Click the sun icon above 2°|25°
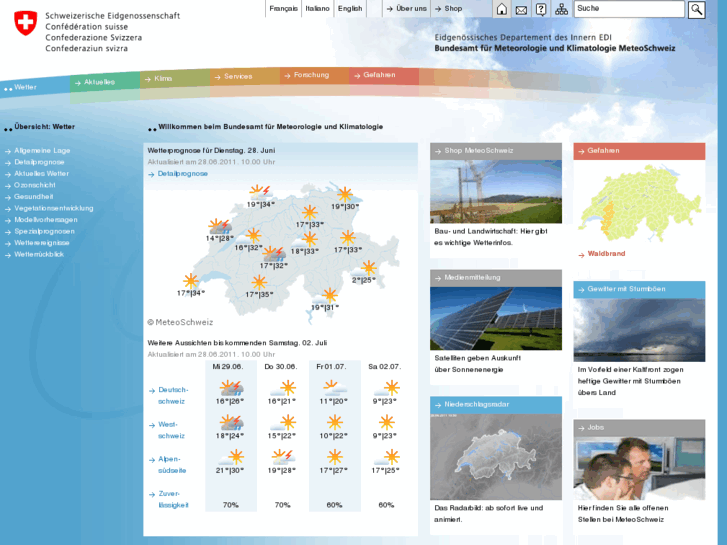This screenshot has height=545, width=727. 365,268
